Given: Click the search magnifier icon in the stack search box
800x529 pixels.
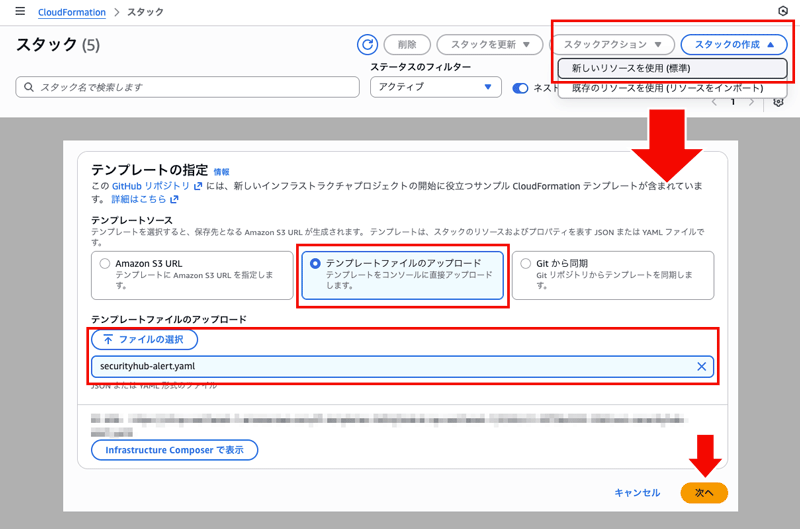Looking at the screenshot, I should coord(29,87).
